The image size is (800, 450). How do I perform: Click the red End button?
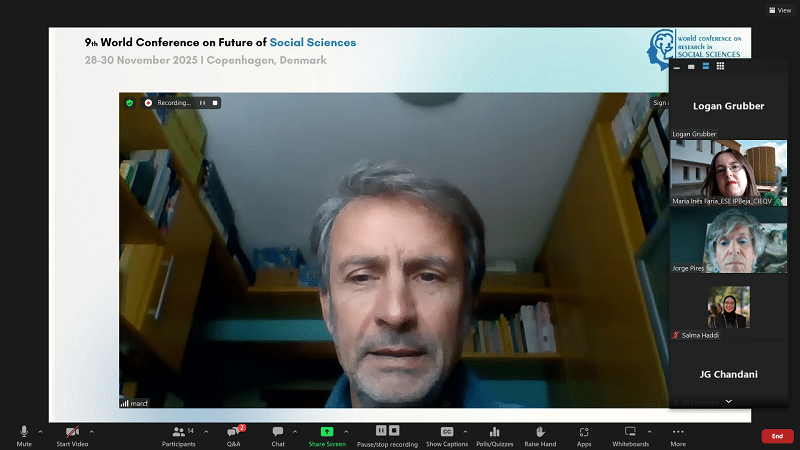click(x=777, y=436)
